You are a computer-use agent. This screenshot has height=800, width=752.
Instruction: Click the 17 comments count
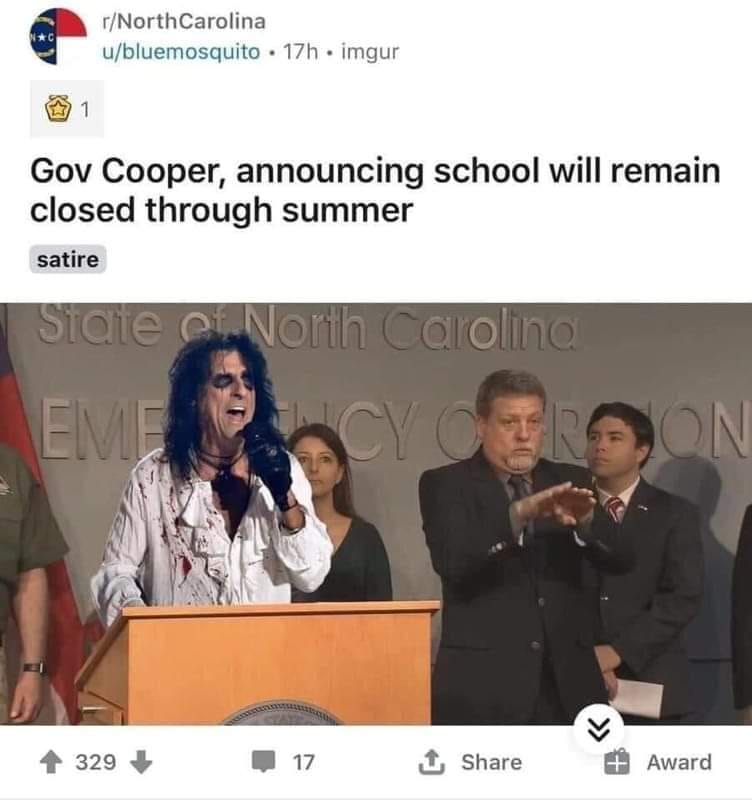tap(303, 762)
